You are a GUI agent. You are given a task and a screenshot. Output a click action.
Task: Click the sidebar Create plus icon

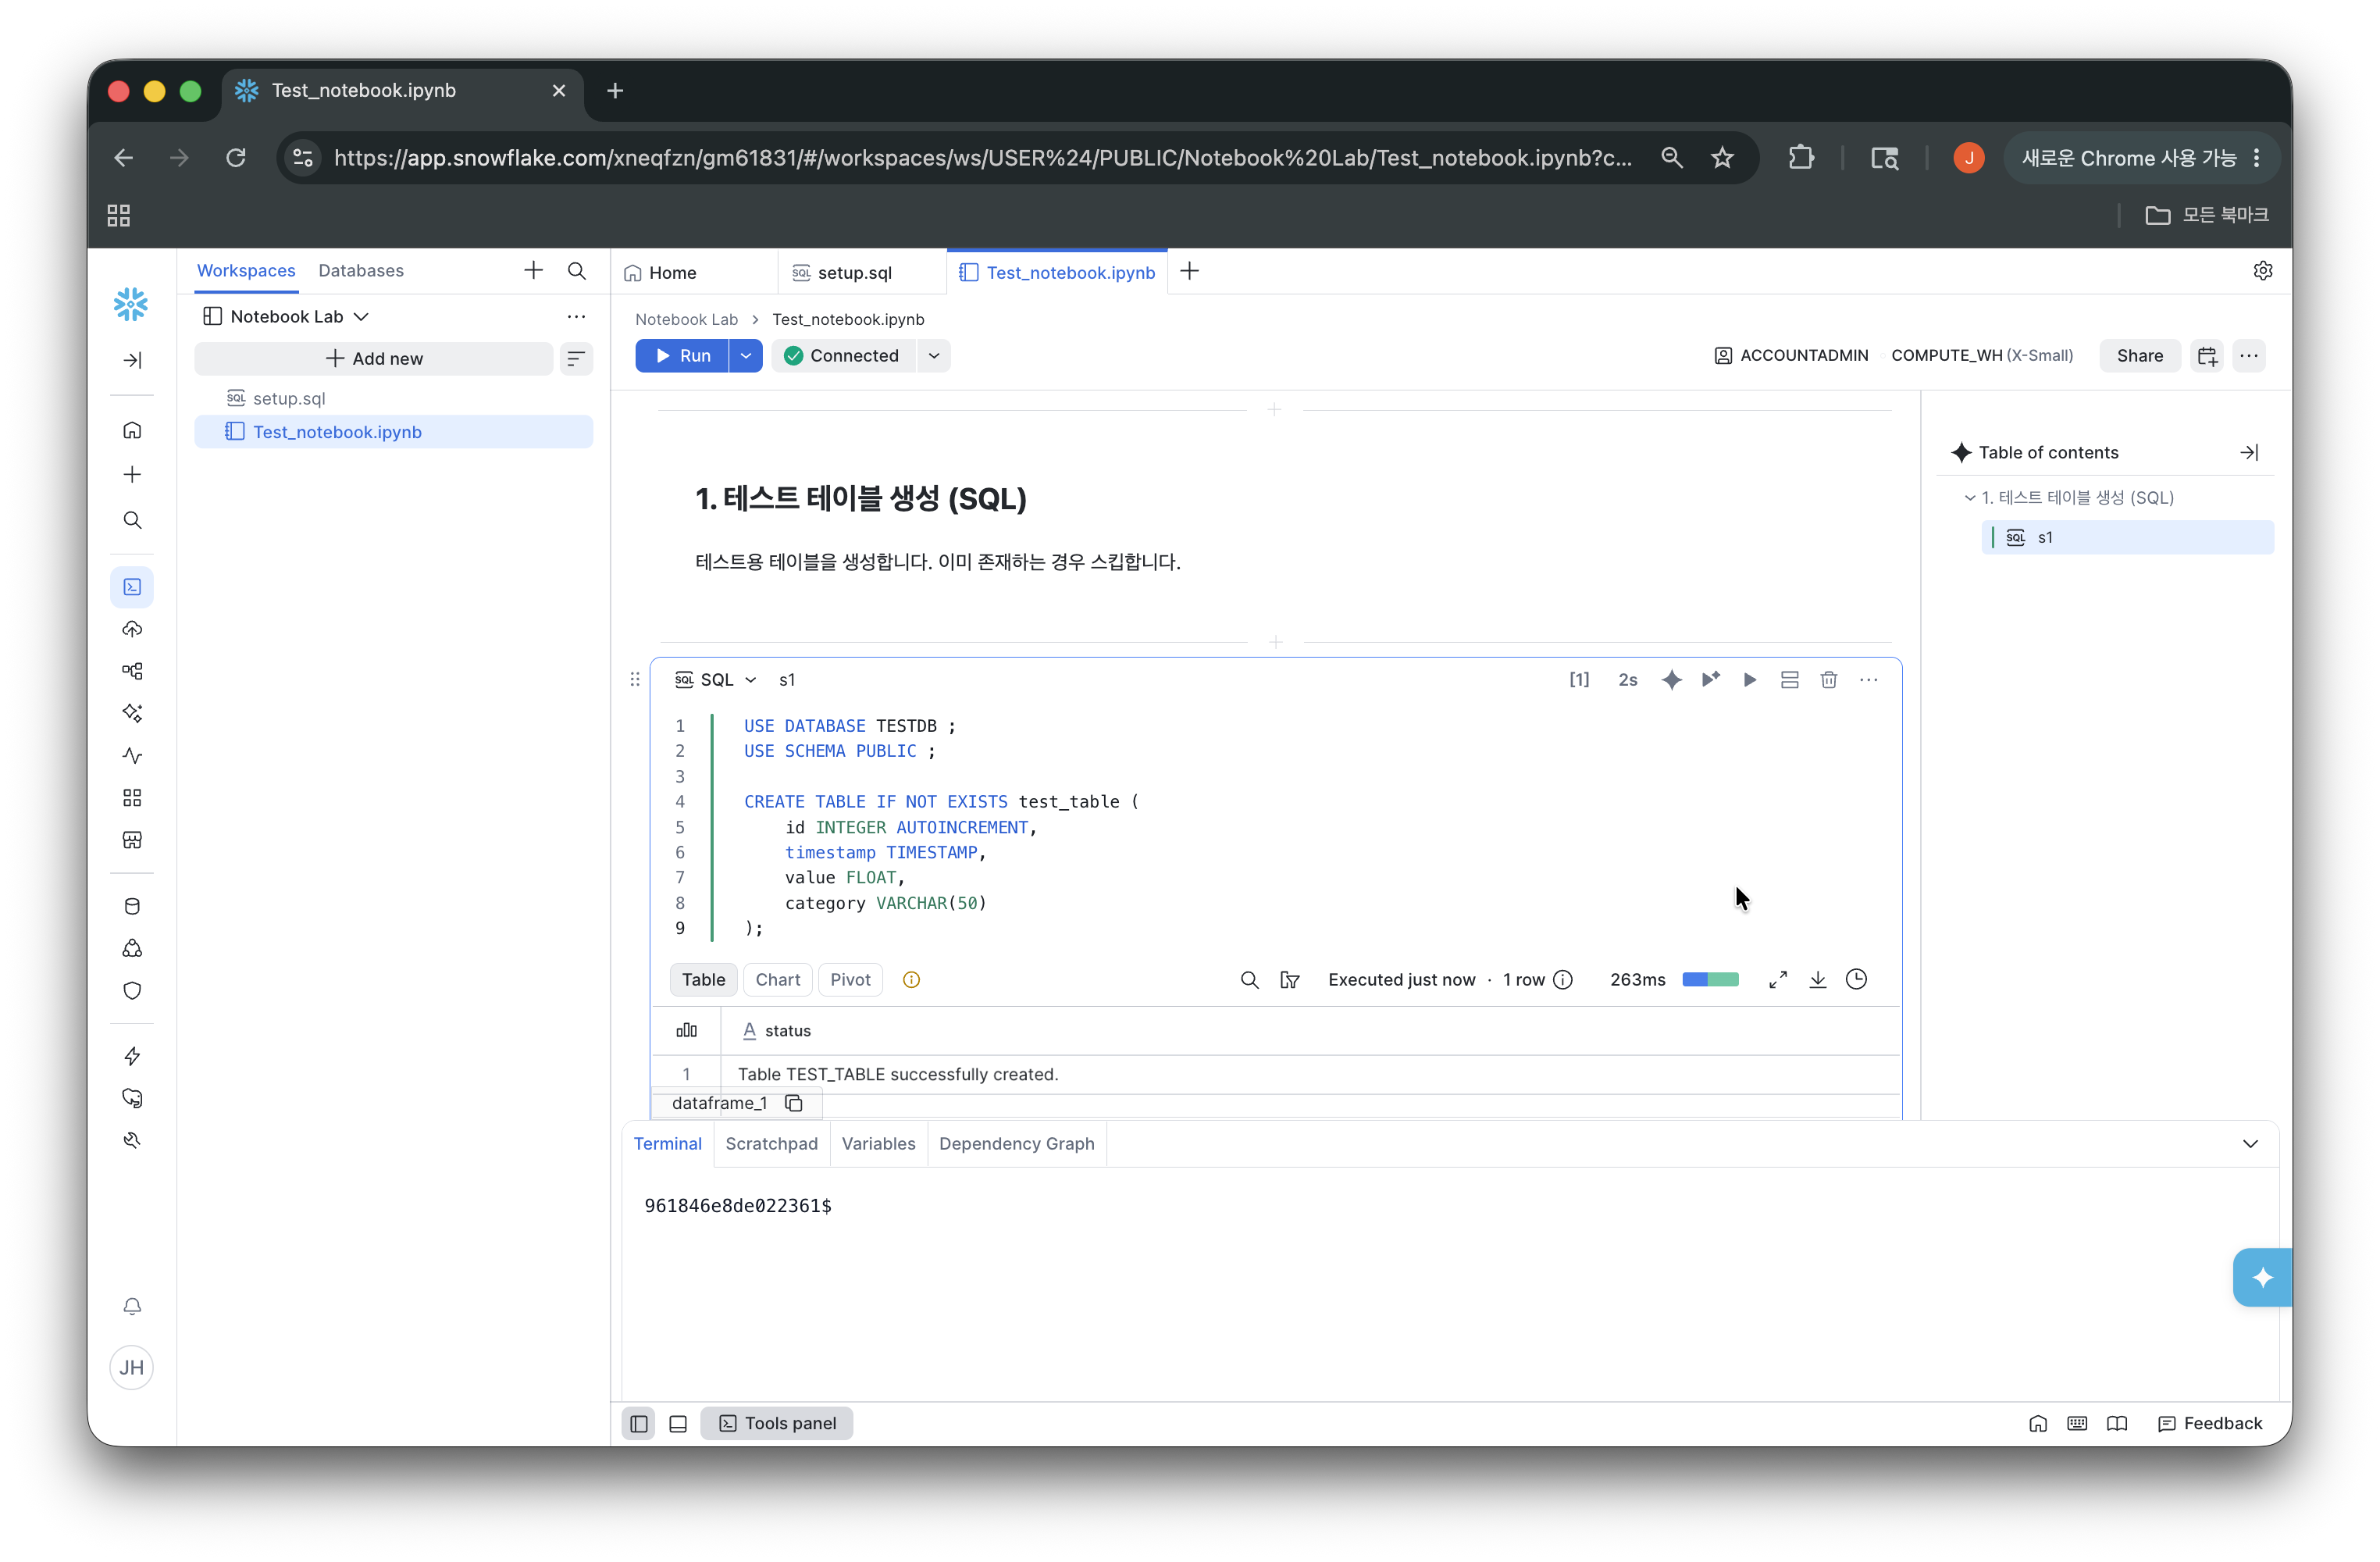point(132,474)
